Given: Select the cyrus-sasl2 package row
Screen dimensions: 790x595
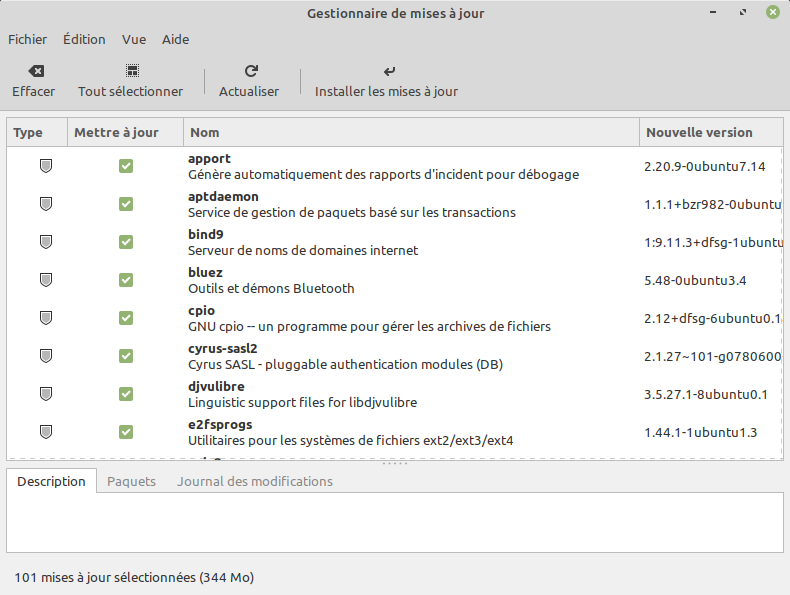Looking at the screenshot, I should (x=400, y=356).
